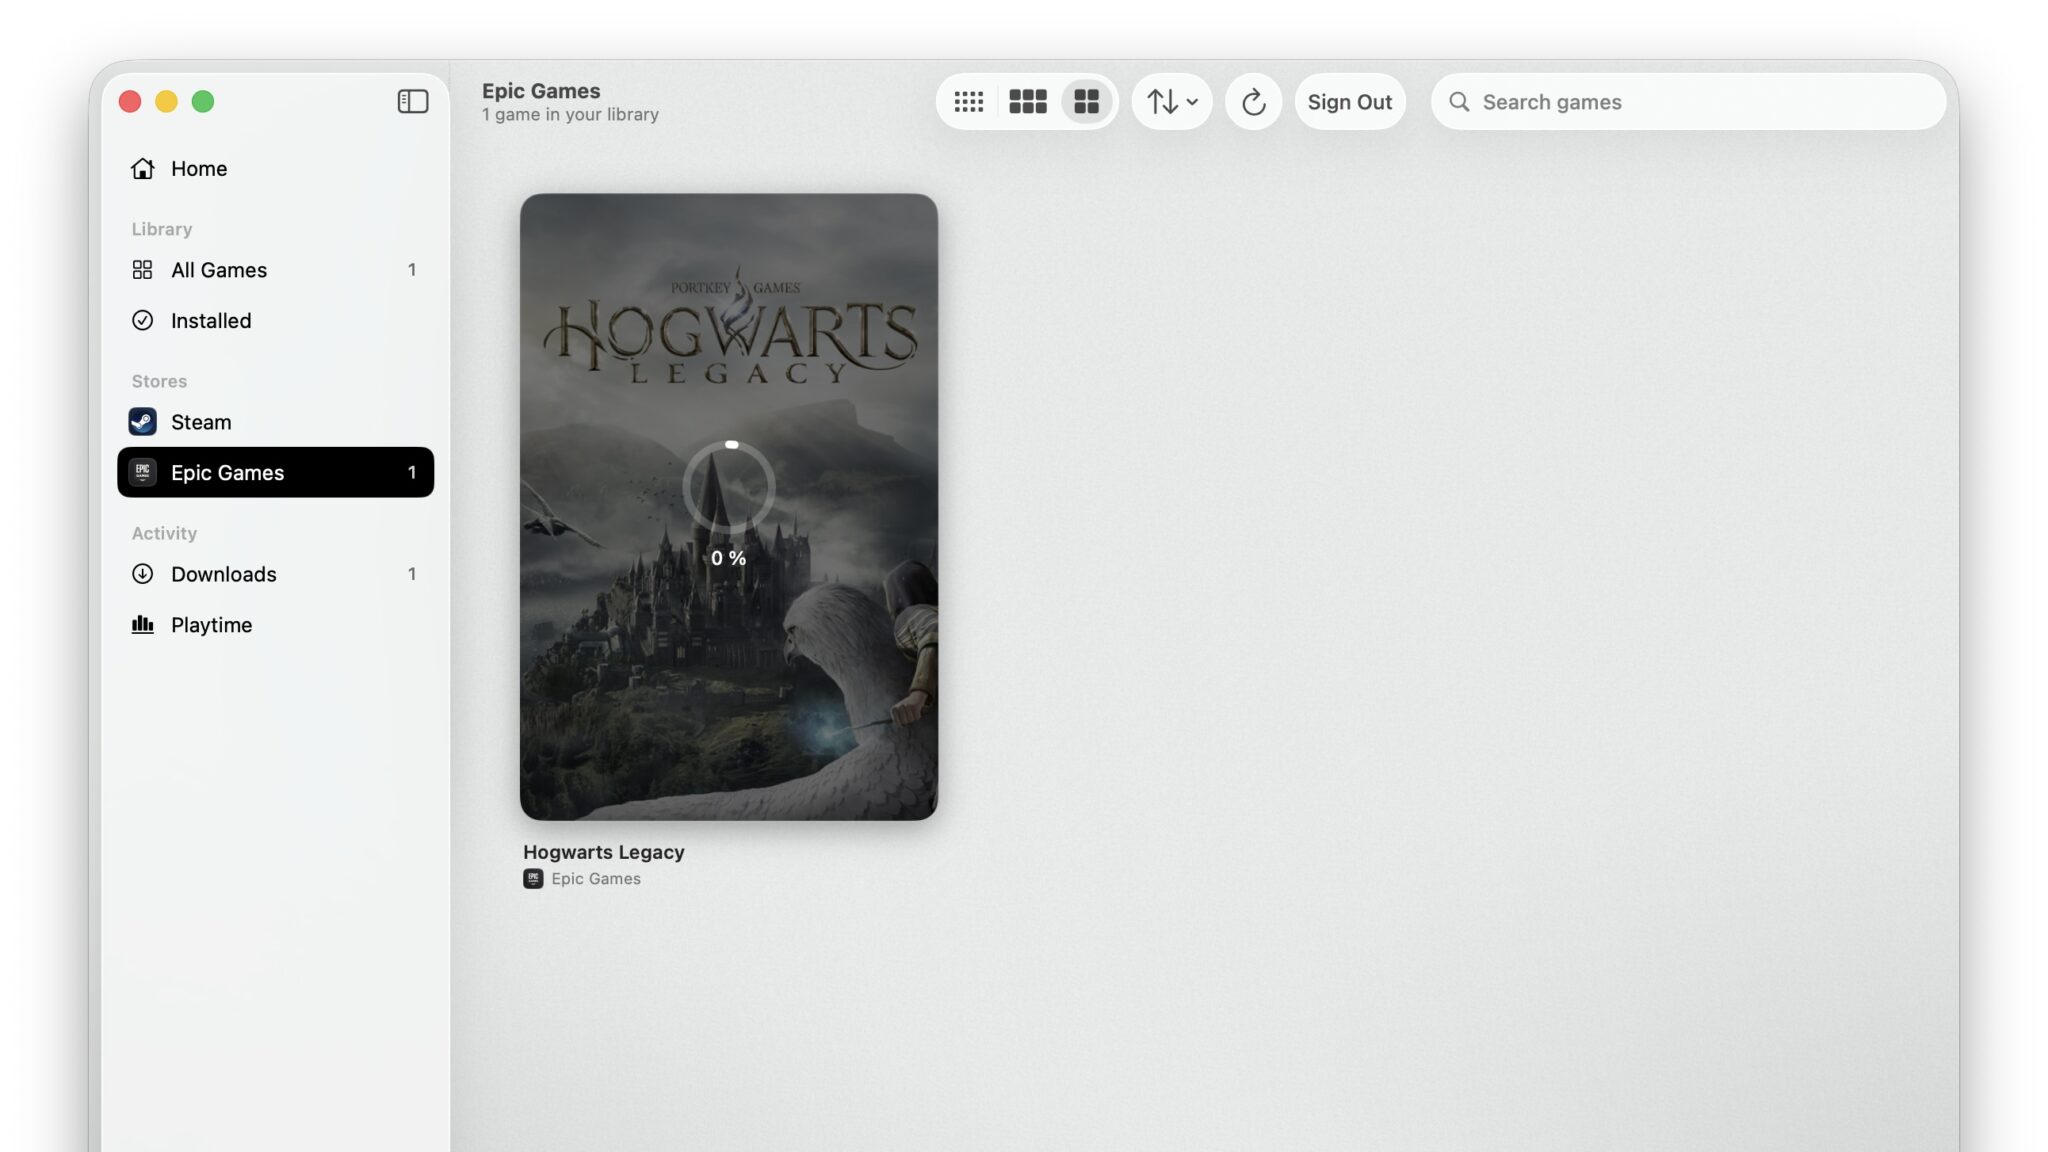The height and width of the screenshot is (1152, 2048).
Task: Refresh the game library
Action: click(1253, 102)
